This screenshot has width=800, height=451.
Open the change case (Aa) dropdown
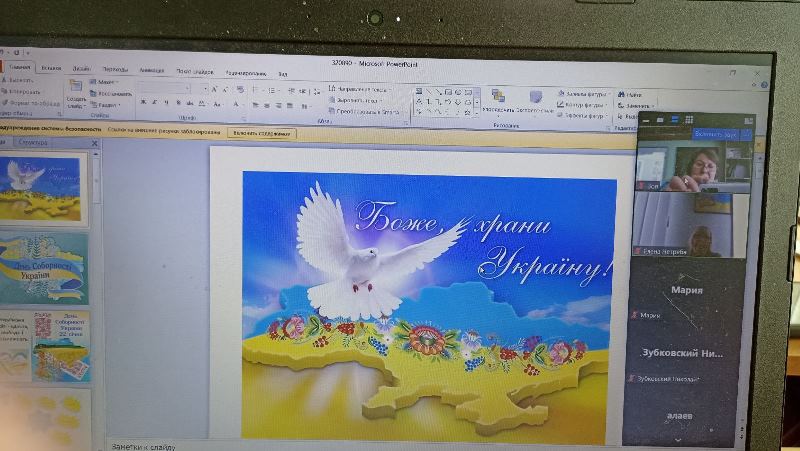[218, 105]
